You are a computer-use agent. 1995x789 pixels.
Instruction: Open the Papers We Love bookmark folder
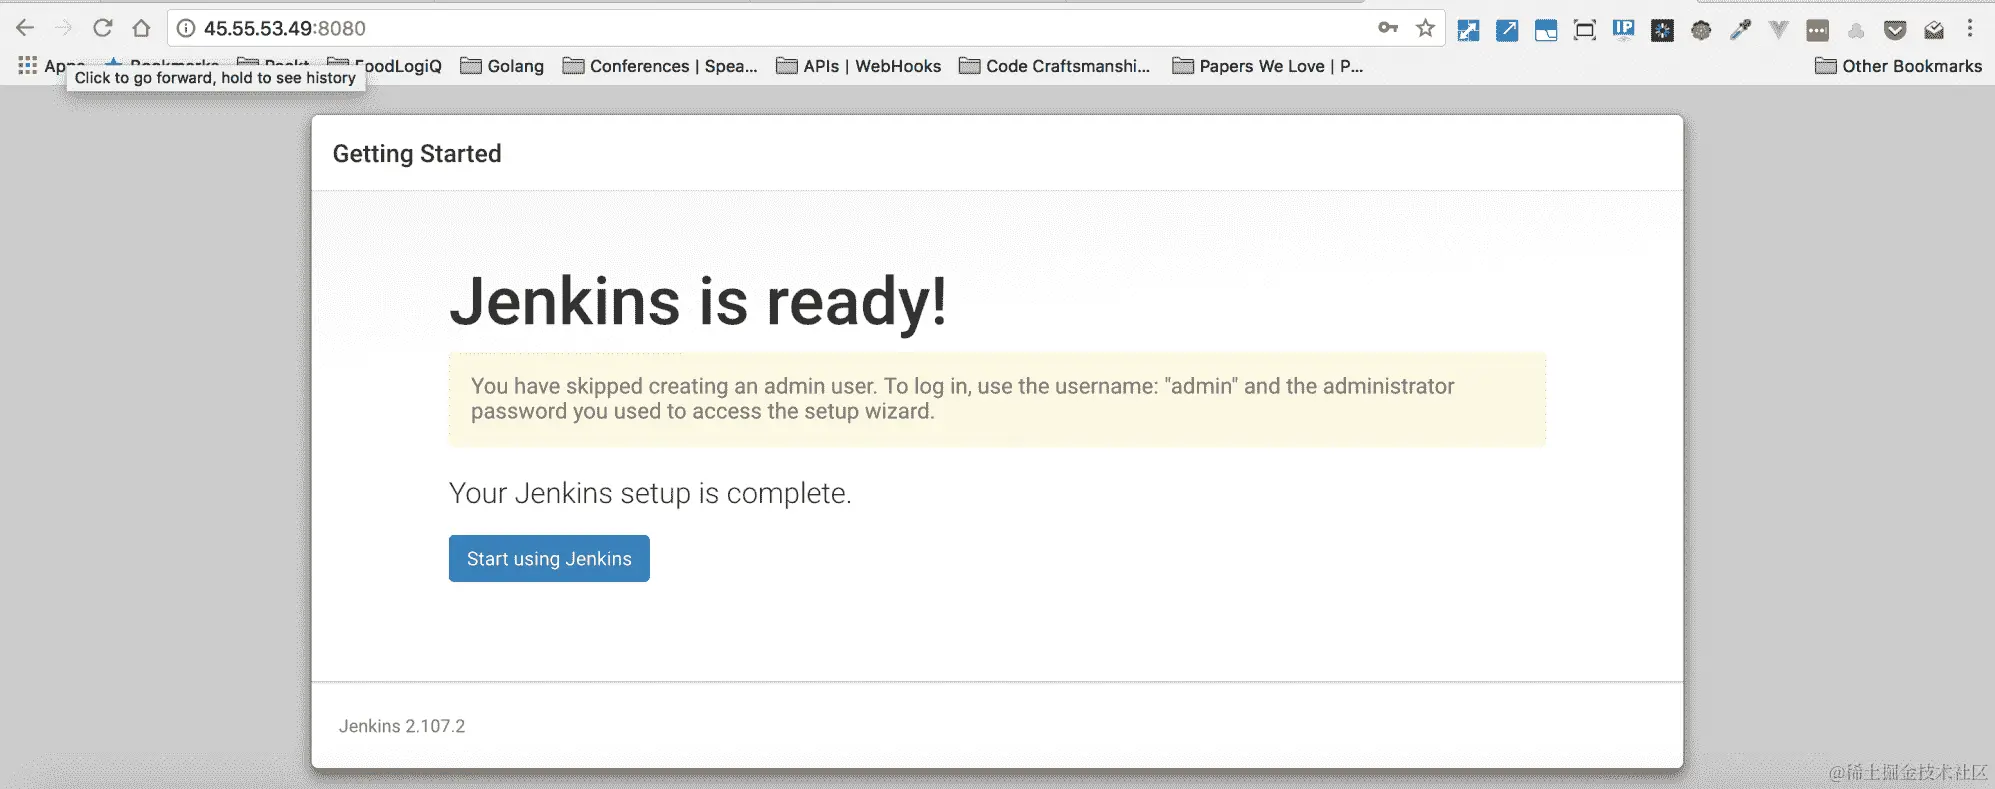pos(1268,66)
